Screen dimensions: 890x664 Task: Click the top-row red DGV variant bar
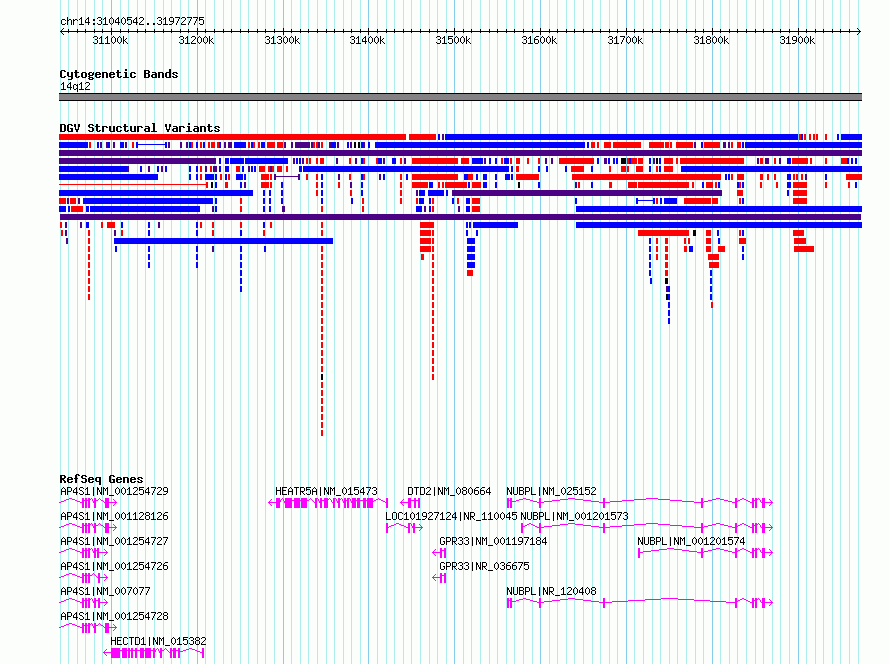pos(233,137)
